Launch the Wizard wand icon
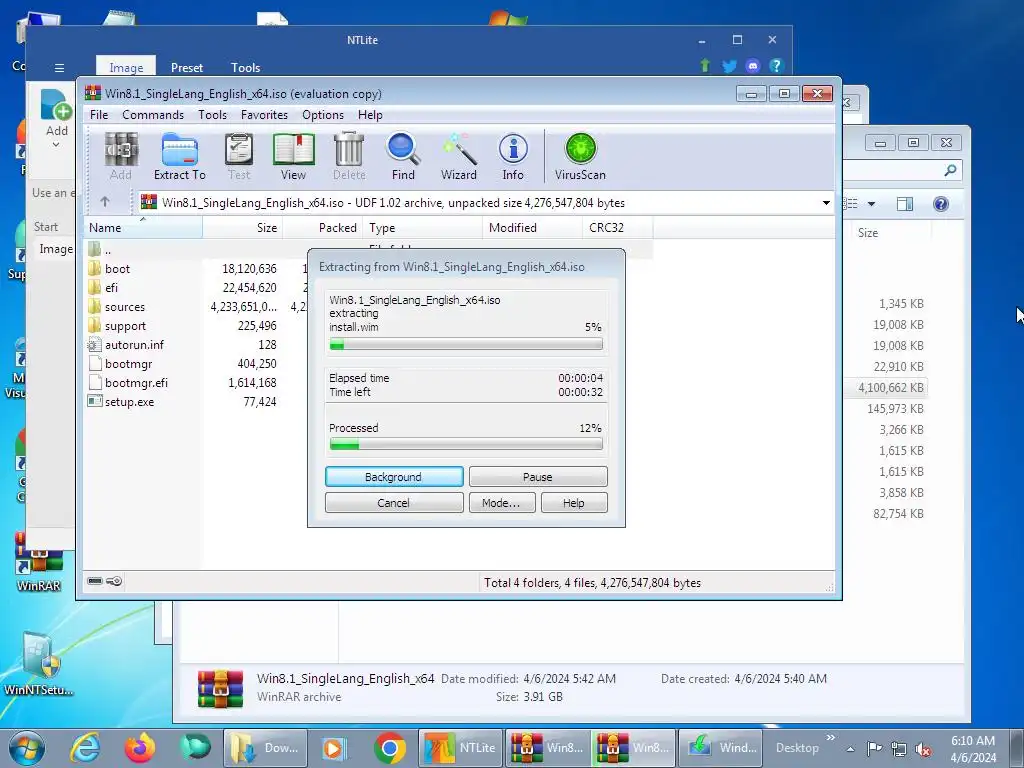 [x=458, y=157]
